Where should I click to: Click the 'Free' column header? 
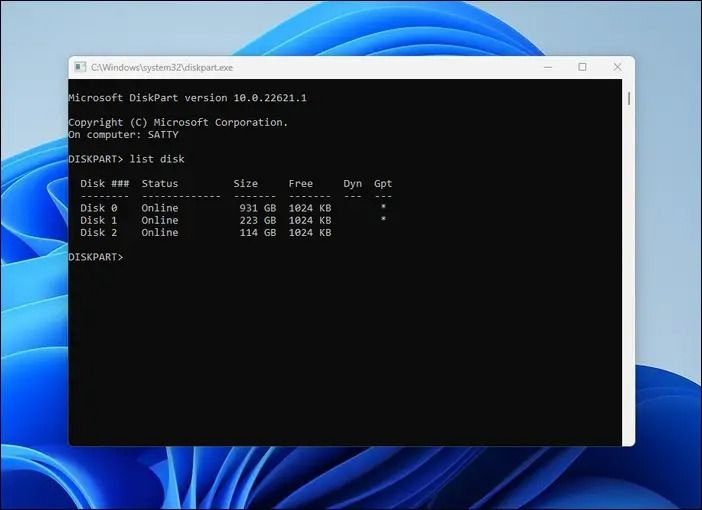pyautogui.click(x=301, y=184)
